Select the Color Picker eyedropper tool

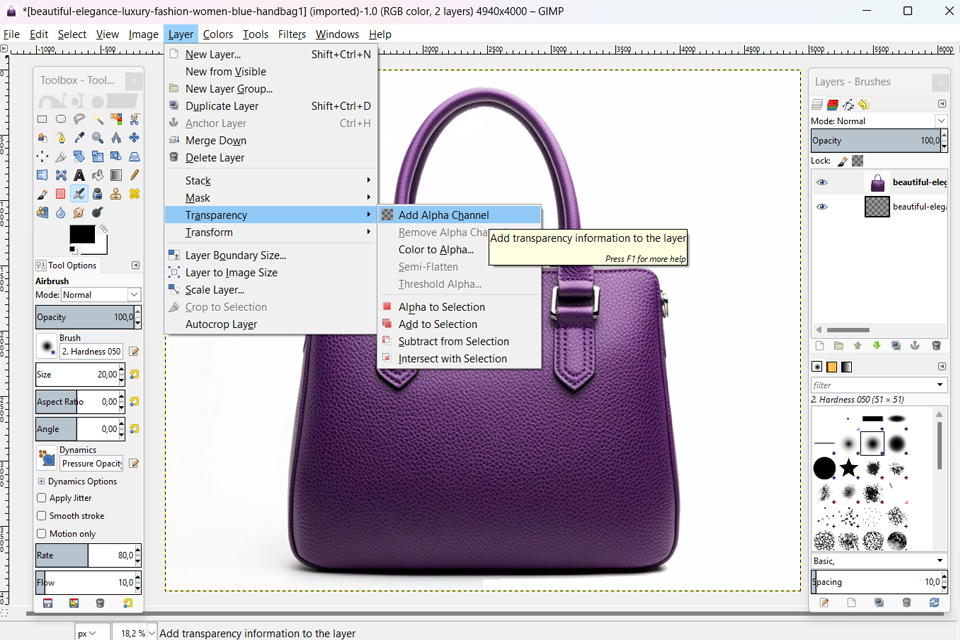tap(79, 138)
